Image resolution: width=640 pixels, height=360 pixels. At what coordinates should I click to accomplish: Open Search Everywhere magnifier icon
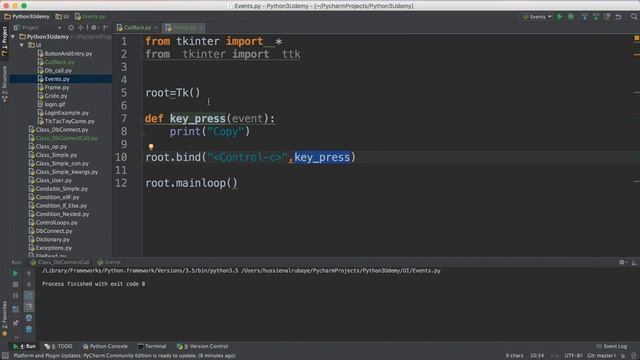[x=634, y=17]
